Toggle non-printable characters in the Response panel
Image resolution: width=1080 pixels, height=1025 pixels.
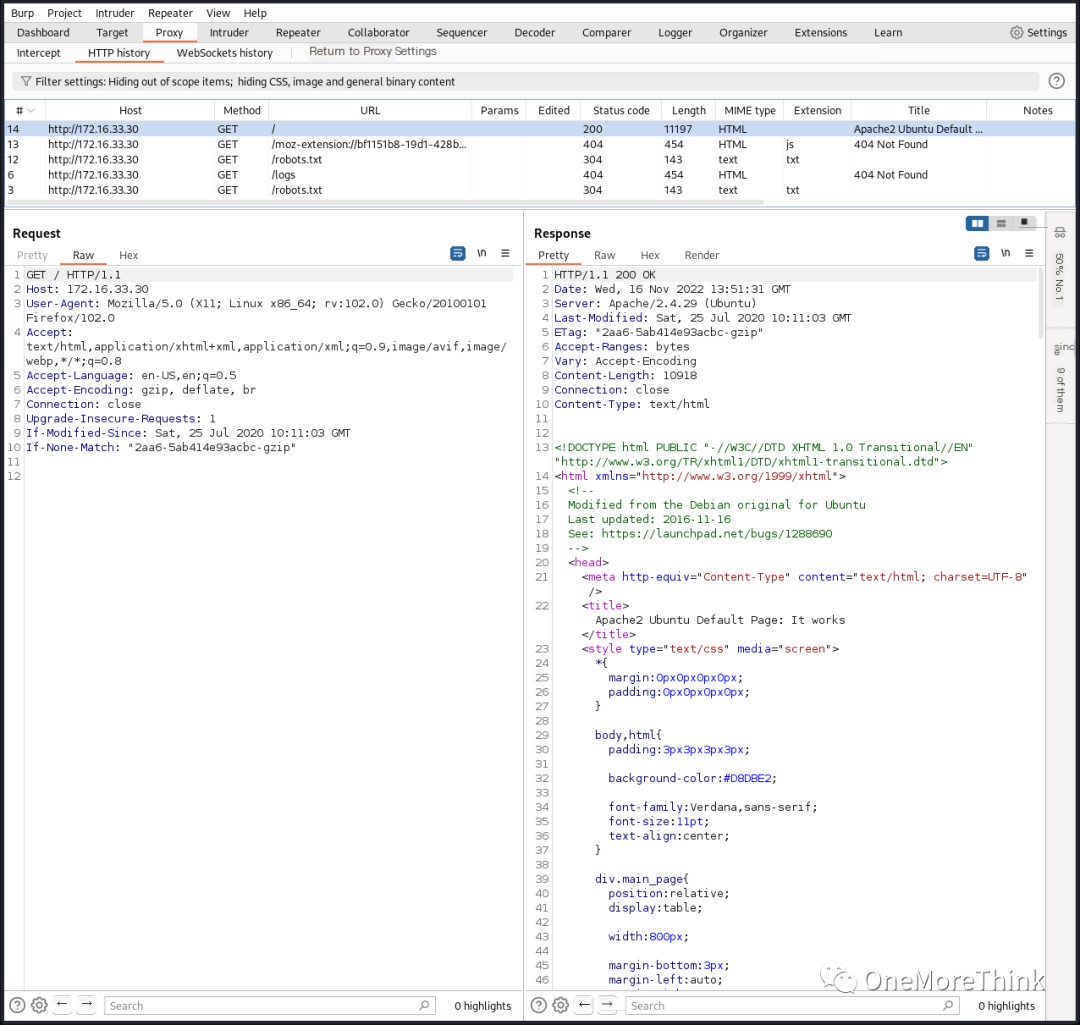[1006, 253]
